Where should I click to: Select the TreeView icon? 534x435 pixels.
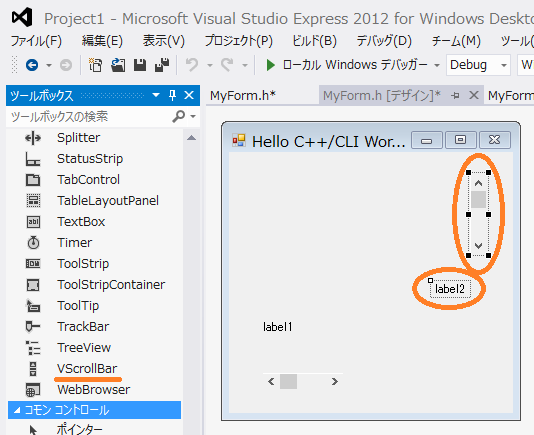click(x=33, y=348)
